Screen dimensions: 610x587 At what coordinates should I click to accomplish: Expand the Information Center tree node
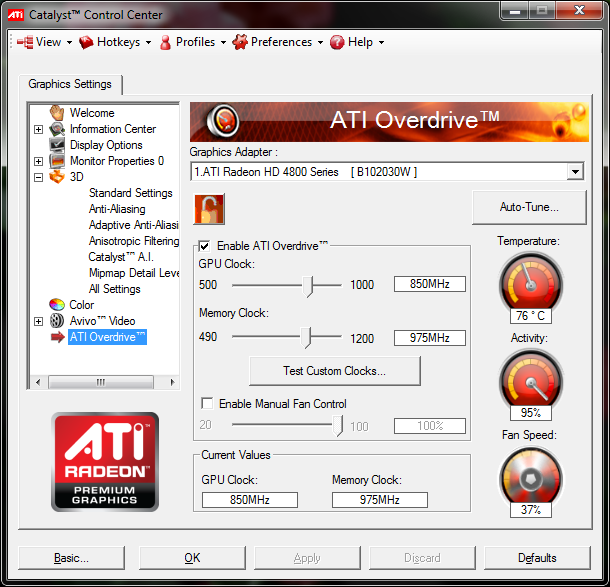[38, 129]
